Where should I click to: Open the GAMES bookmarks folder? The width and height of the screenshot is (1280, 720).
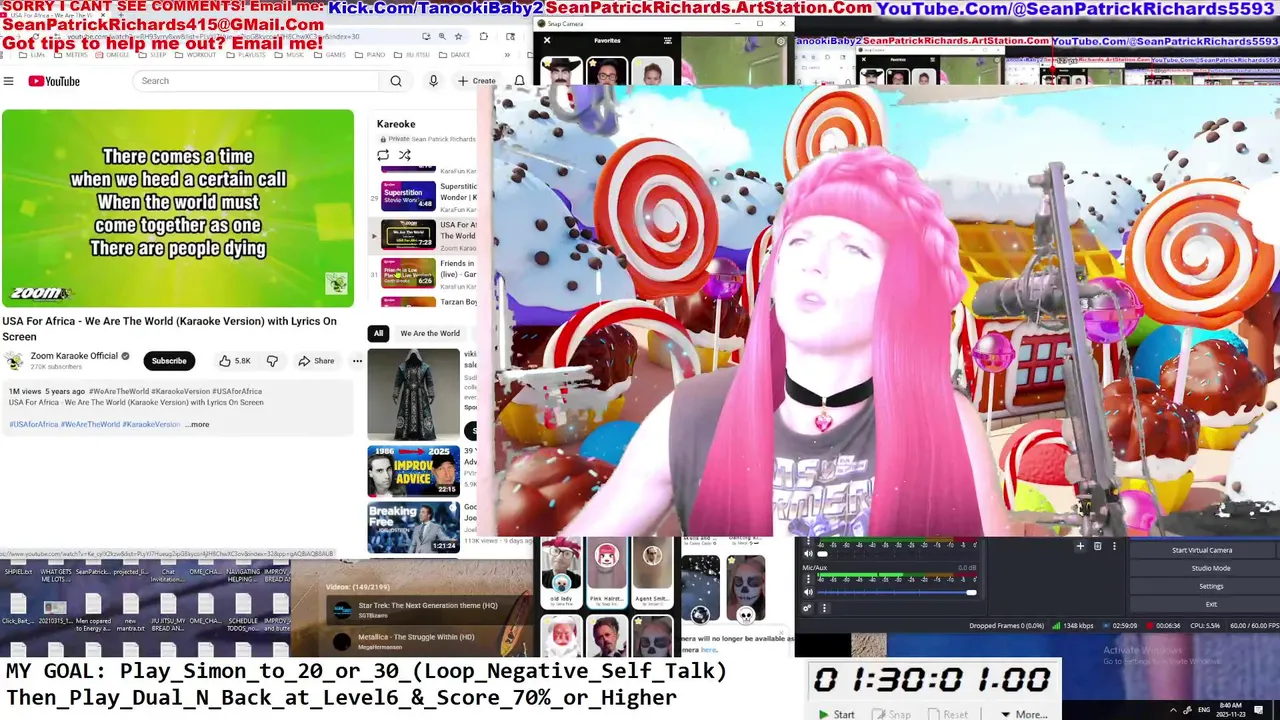click(331, 55)
